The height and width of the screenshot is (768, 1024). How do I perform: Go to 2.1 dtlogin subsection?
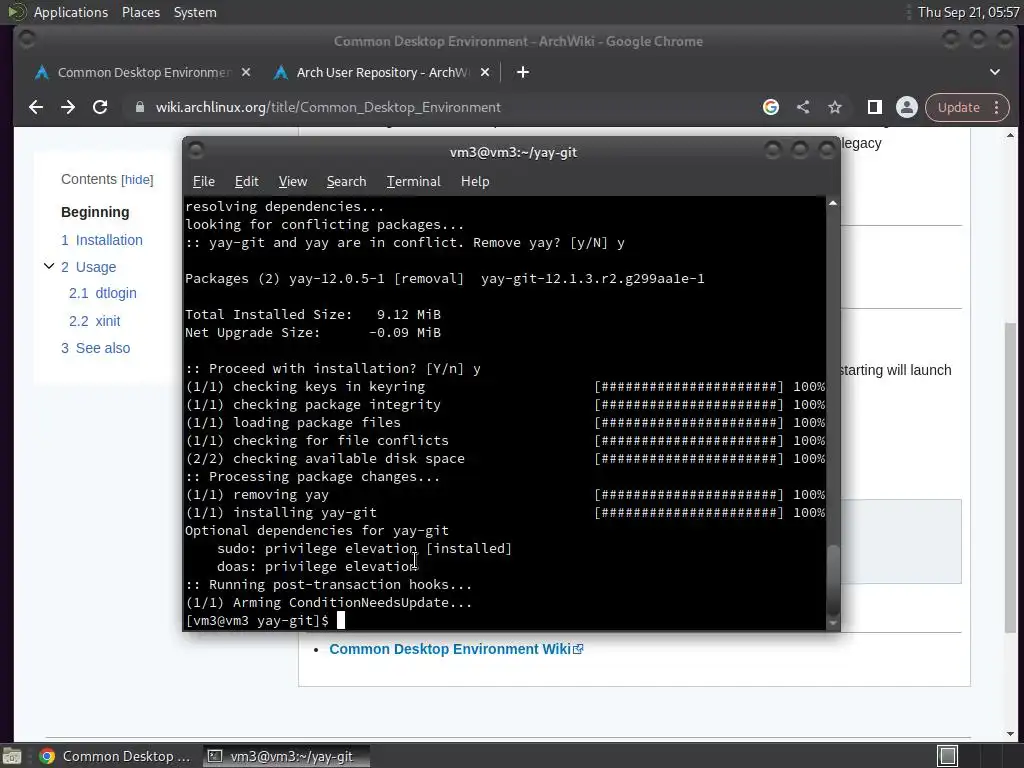tap(103, 293)
